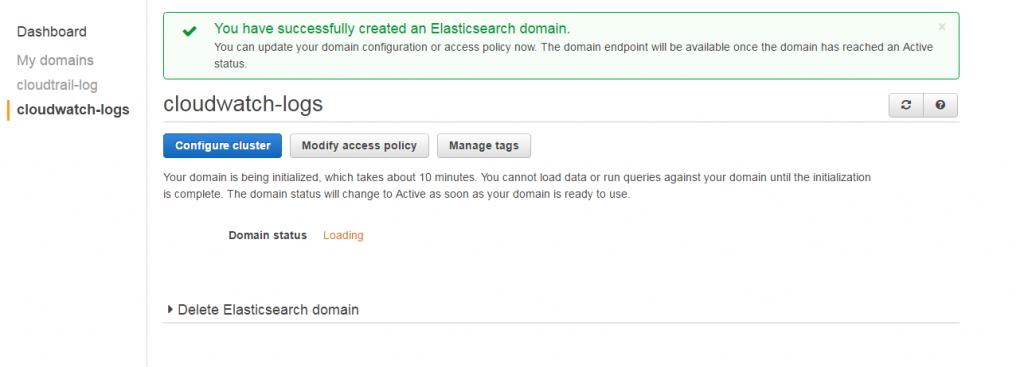The image size is (1024, 367).
Task: Click the Domain status label
Action: (x=268, y=235)
